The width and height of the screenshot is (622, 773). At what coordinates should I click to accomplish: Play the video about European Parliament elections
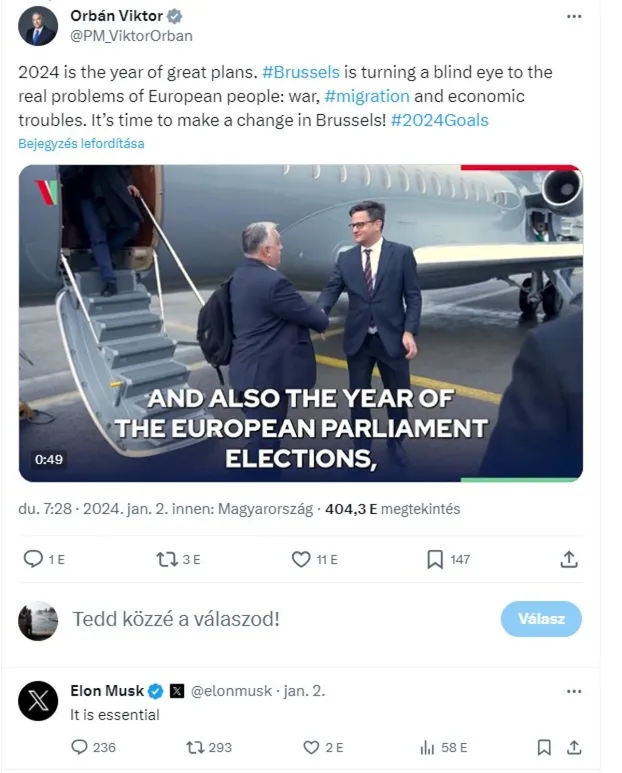(x=300, y=323)
